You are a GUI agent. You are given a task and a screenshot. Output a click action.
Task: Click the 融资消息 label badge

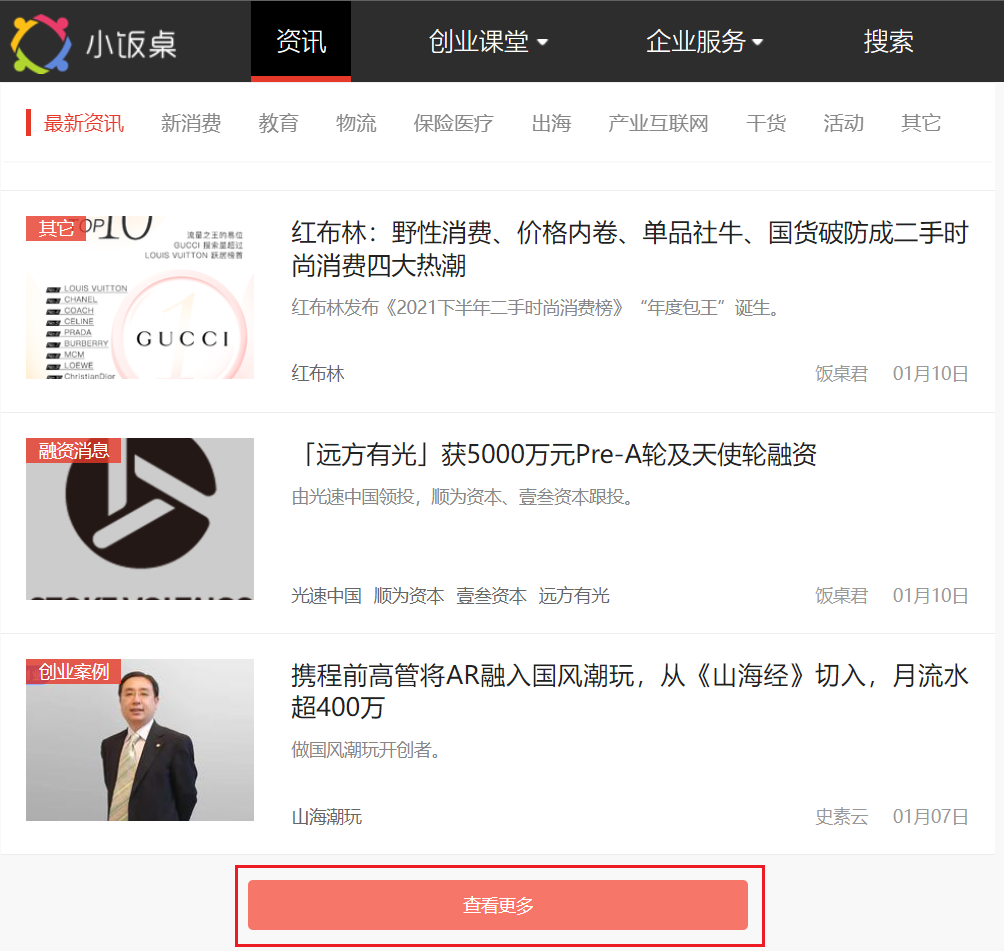point(74,450)
